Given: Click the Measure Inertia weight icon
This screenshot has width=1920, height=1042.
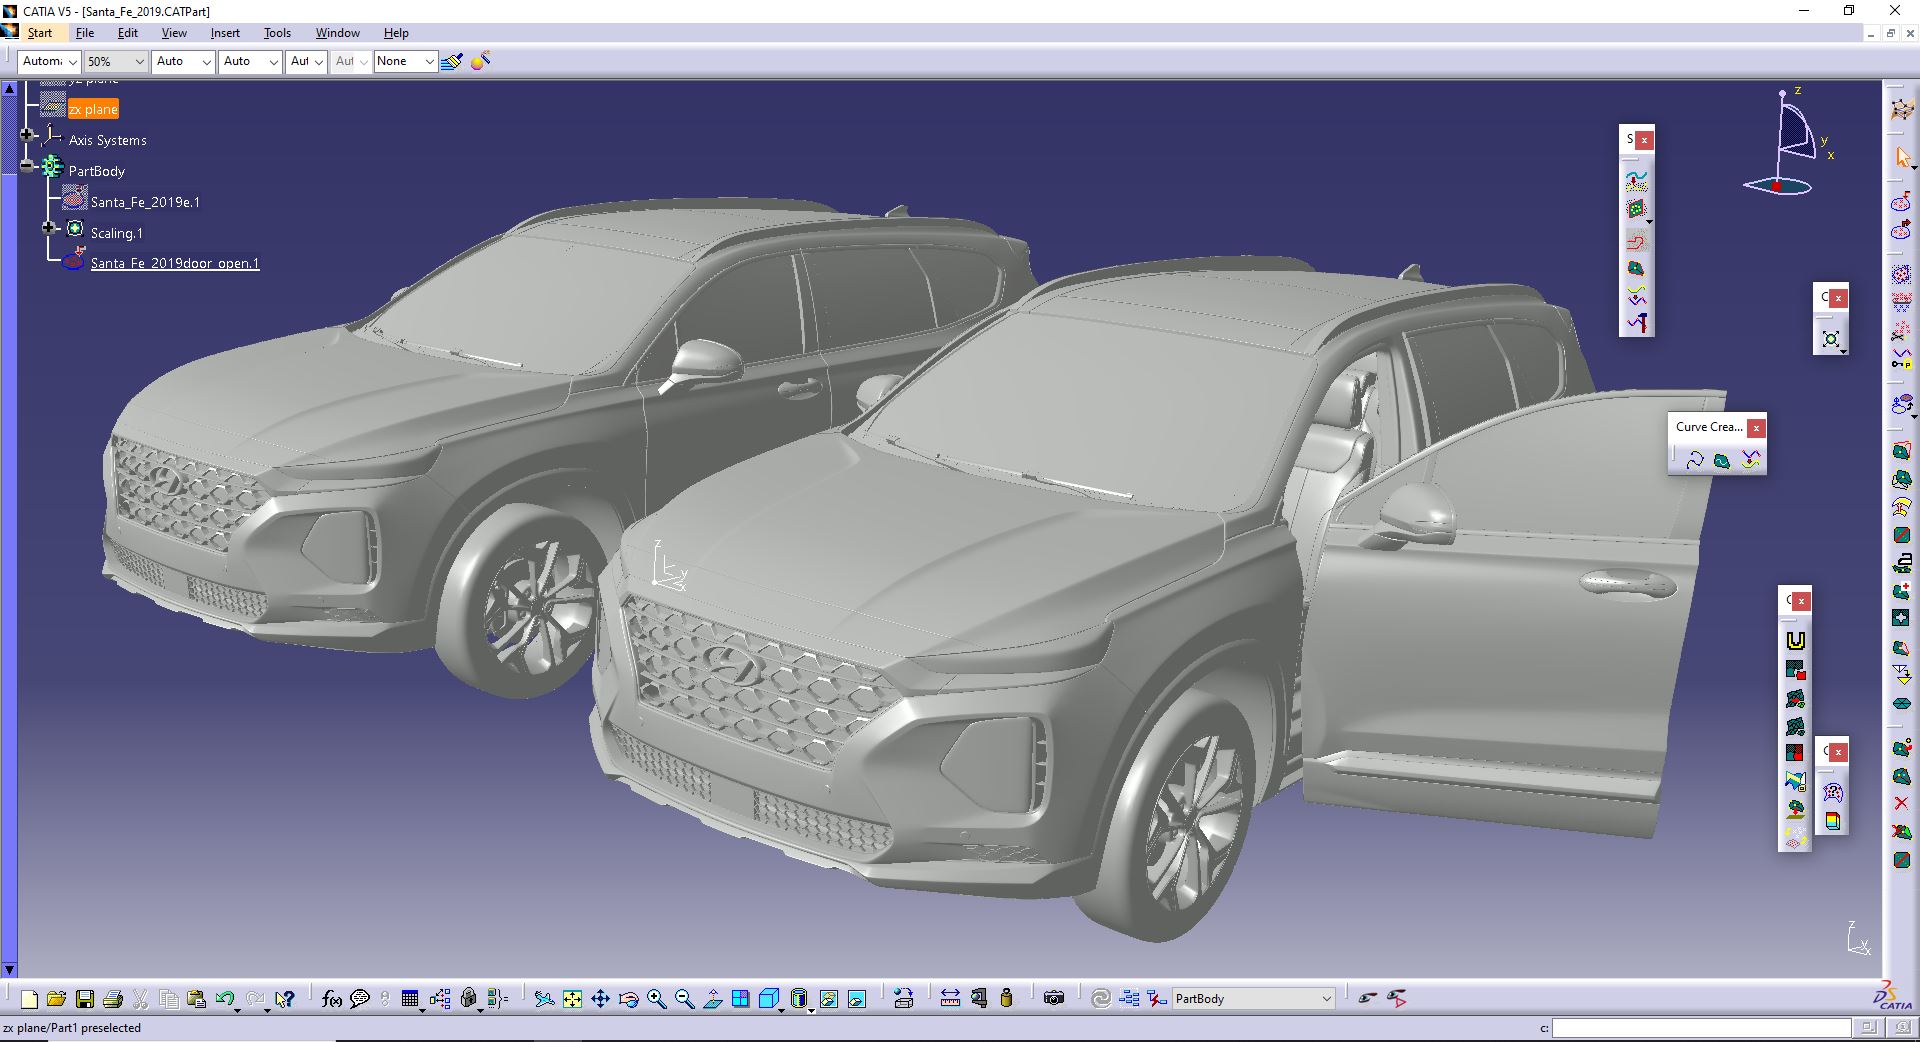Looking at the screenshot, I should (1006, 998).
